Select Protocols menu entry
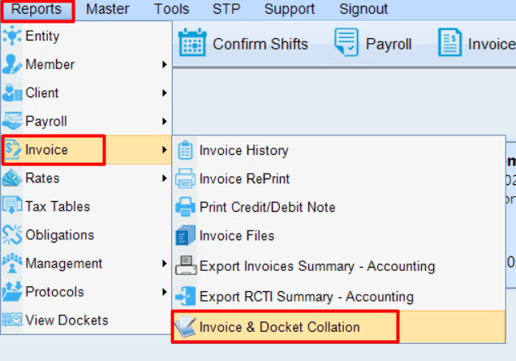This screenshot has width=516, height=361. tap(86, 292)
